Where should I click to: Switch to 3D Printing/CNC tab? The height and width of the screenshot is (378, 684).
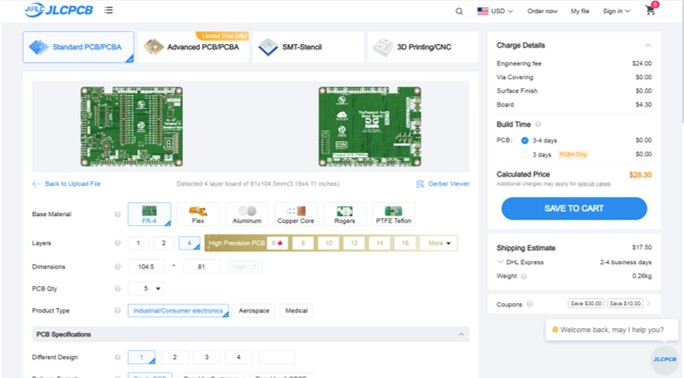(423, 47)
